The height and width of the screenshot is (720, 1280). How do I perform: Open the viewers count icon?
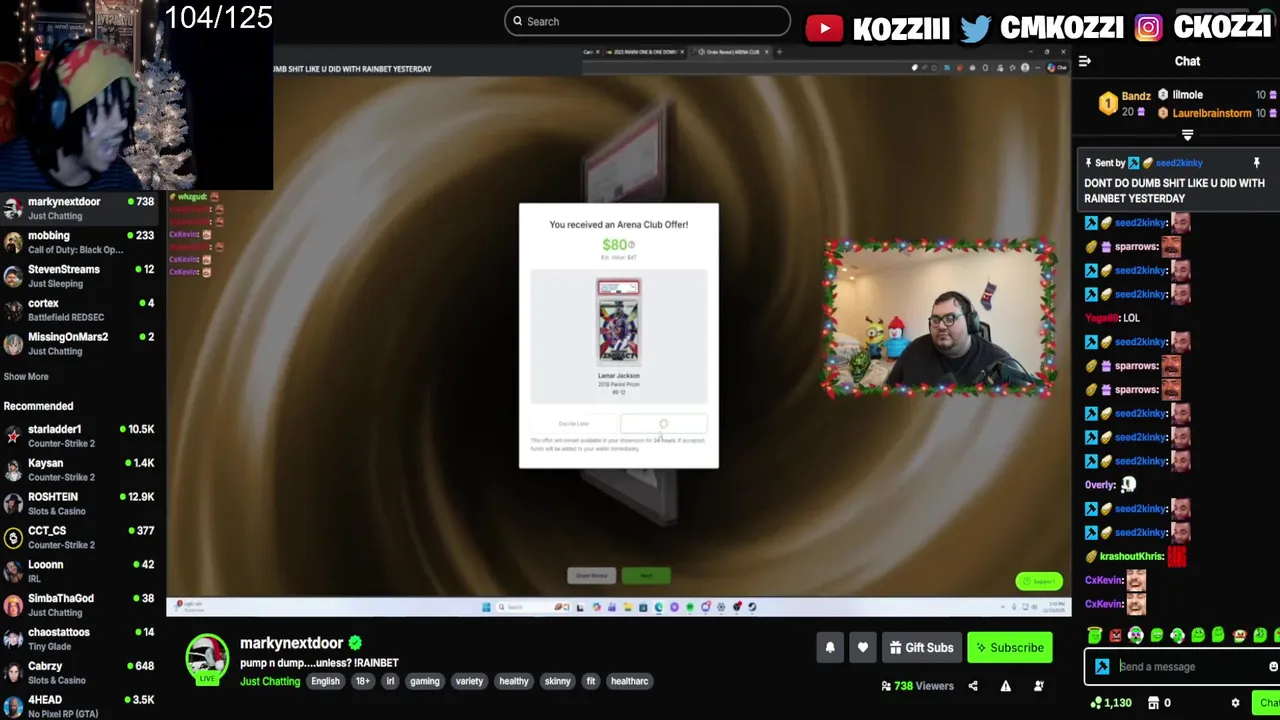point(886,686)
